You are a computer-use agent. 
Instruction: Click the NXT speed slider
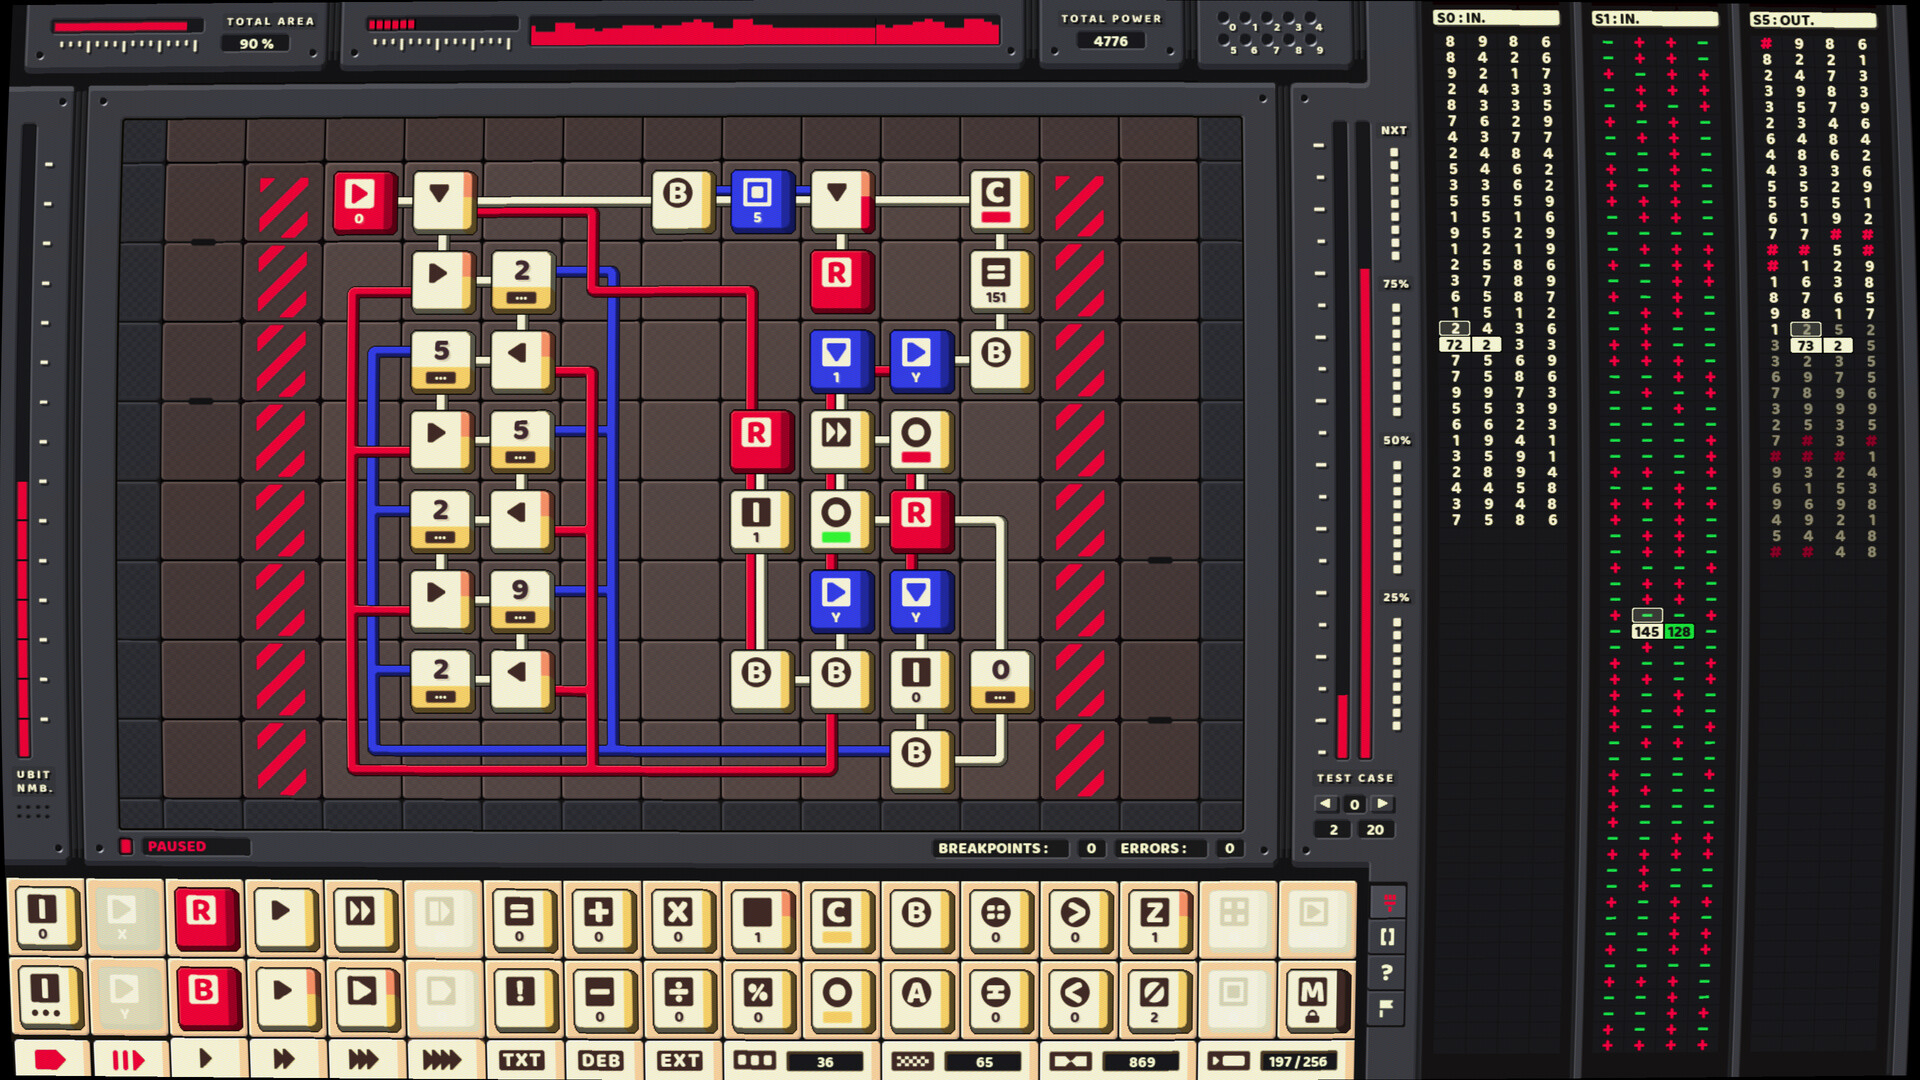1393,200
